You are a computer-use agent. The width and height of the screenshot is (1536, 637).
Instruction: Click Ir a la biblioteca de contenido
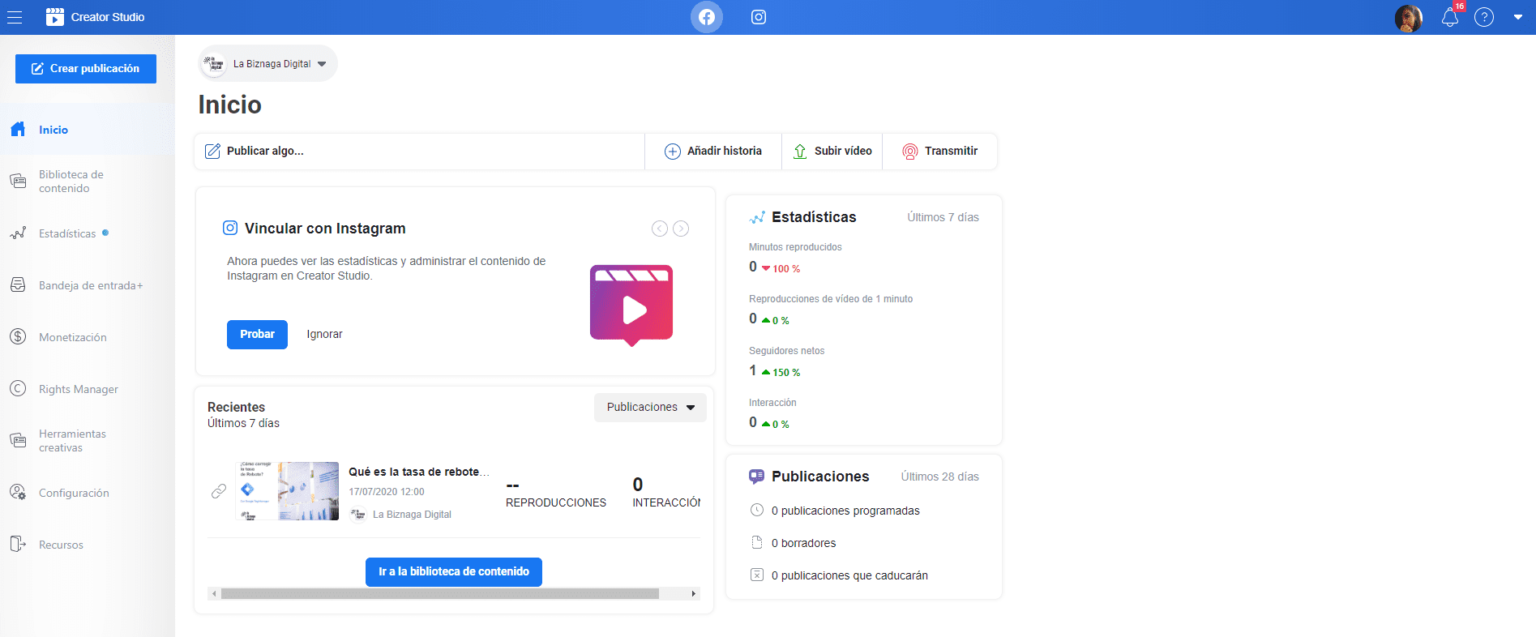click(453, 571)
